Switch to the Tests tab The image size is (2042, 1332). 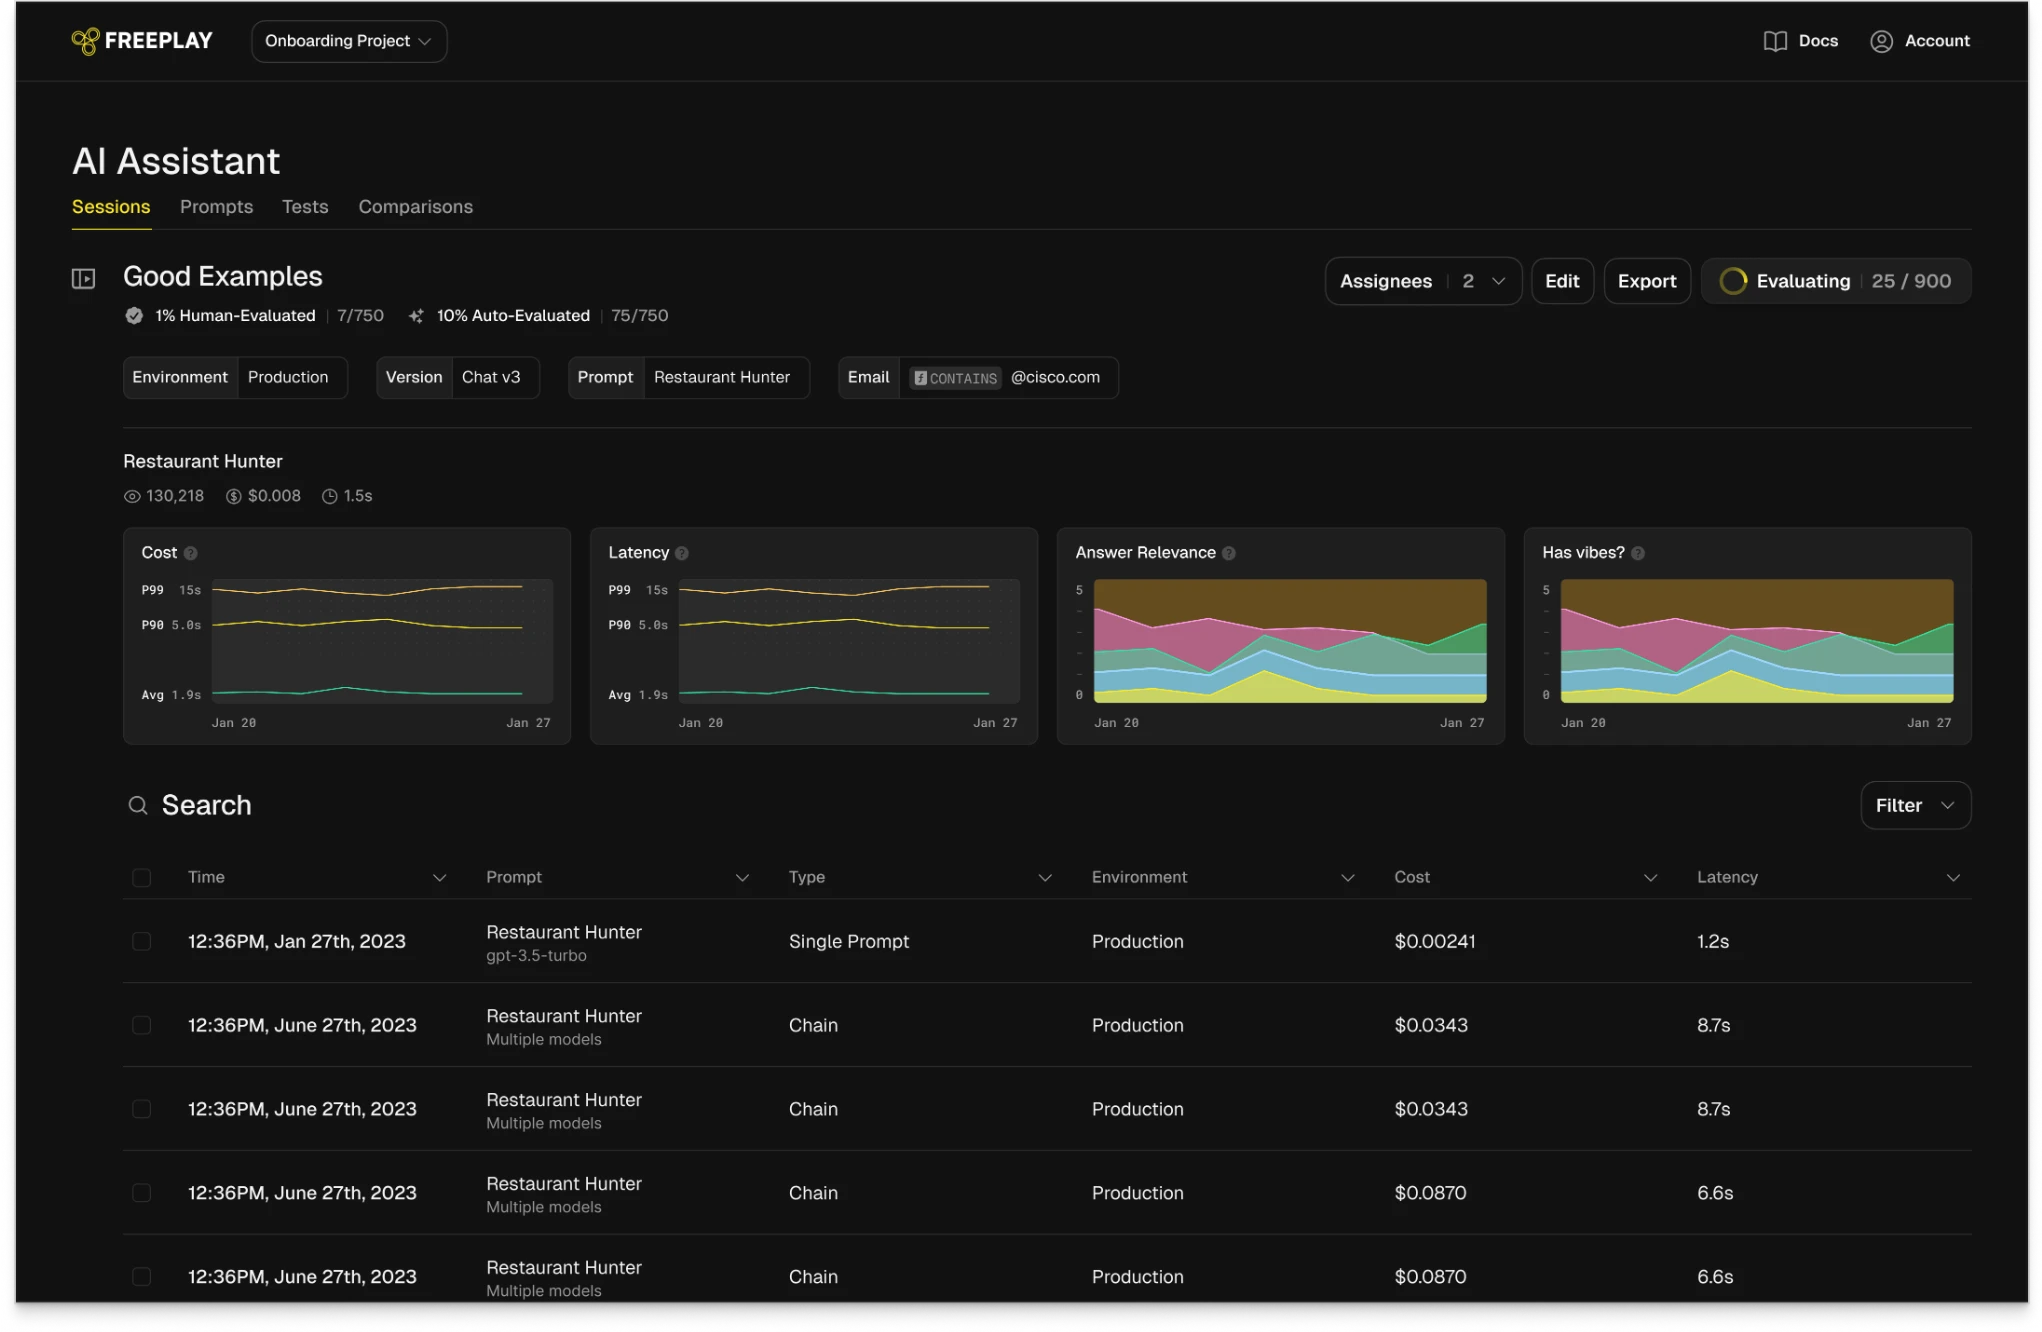[305, 207]
